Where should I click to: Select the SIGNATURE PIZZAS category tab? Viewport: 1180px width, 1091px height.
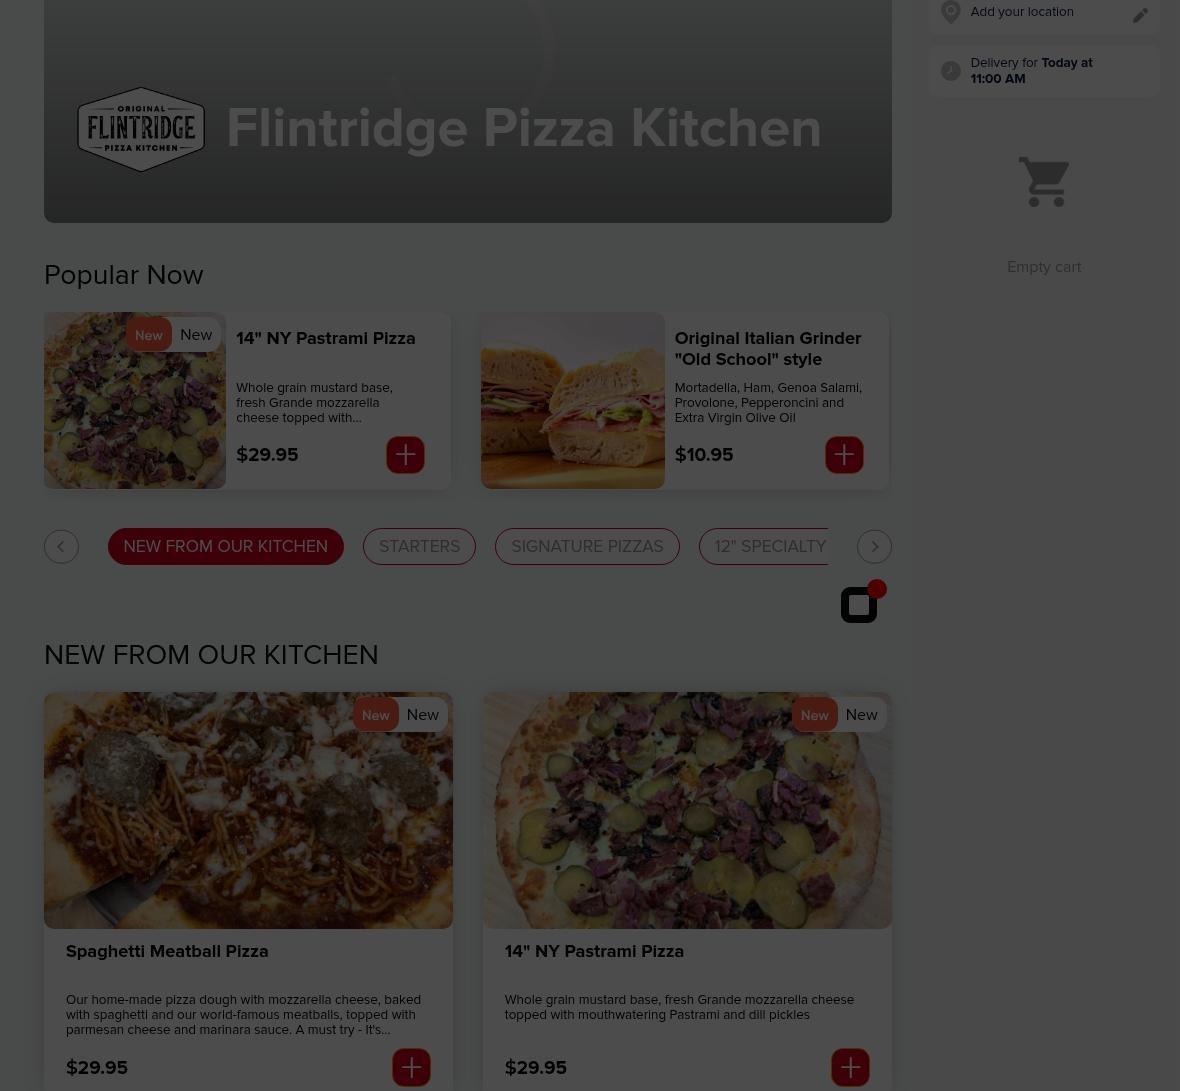pyautogui.click(x=587, y=546)
